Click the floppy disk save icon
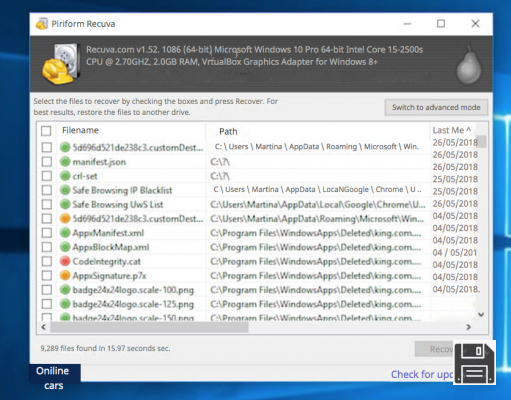This screenshot has width=511, height=400. coord(475,363)
